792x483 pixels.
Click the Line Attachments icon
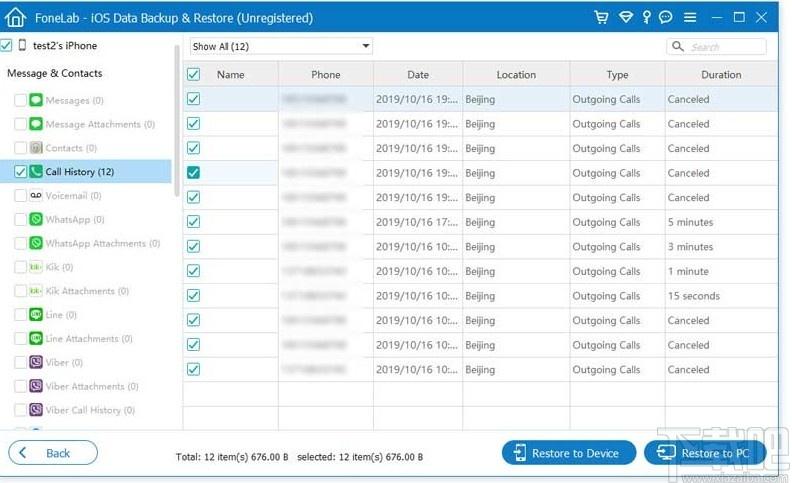(x=36, y=338)
